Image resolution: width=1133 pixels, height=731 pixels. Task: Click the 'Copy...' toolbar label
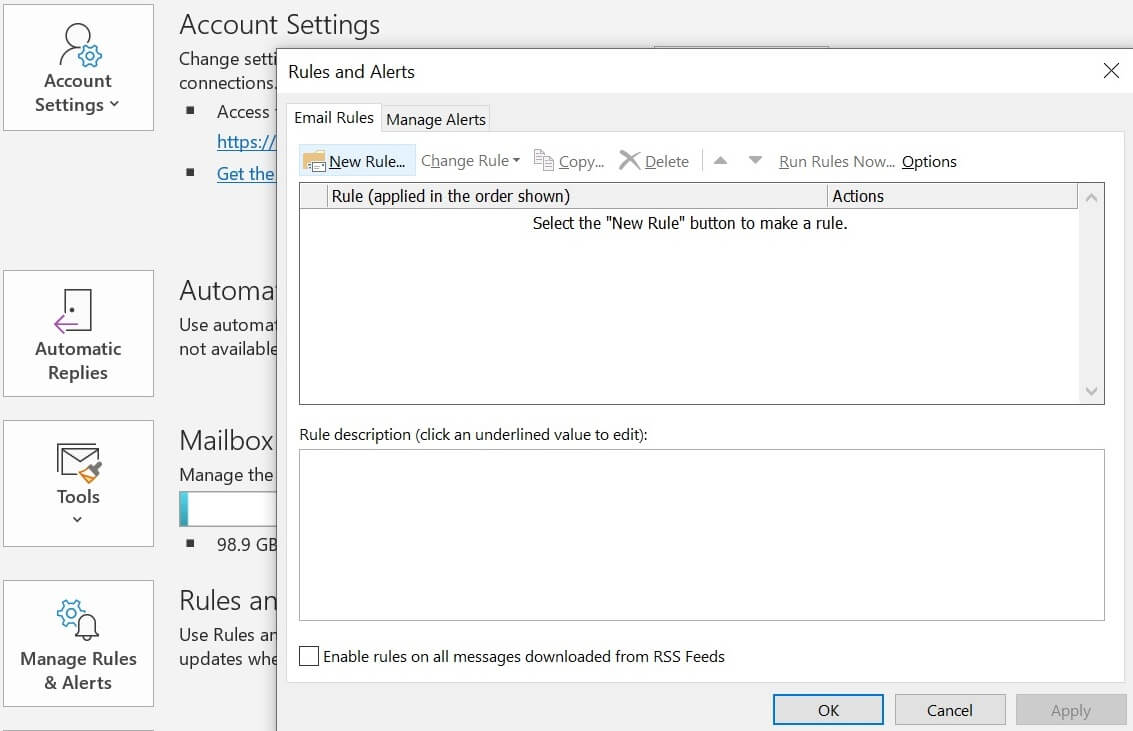(581, 161)
